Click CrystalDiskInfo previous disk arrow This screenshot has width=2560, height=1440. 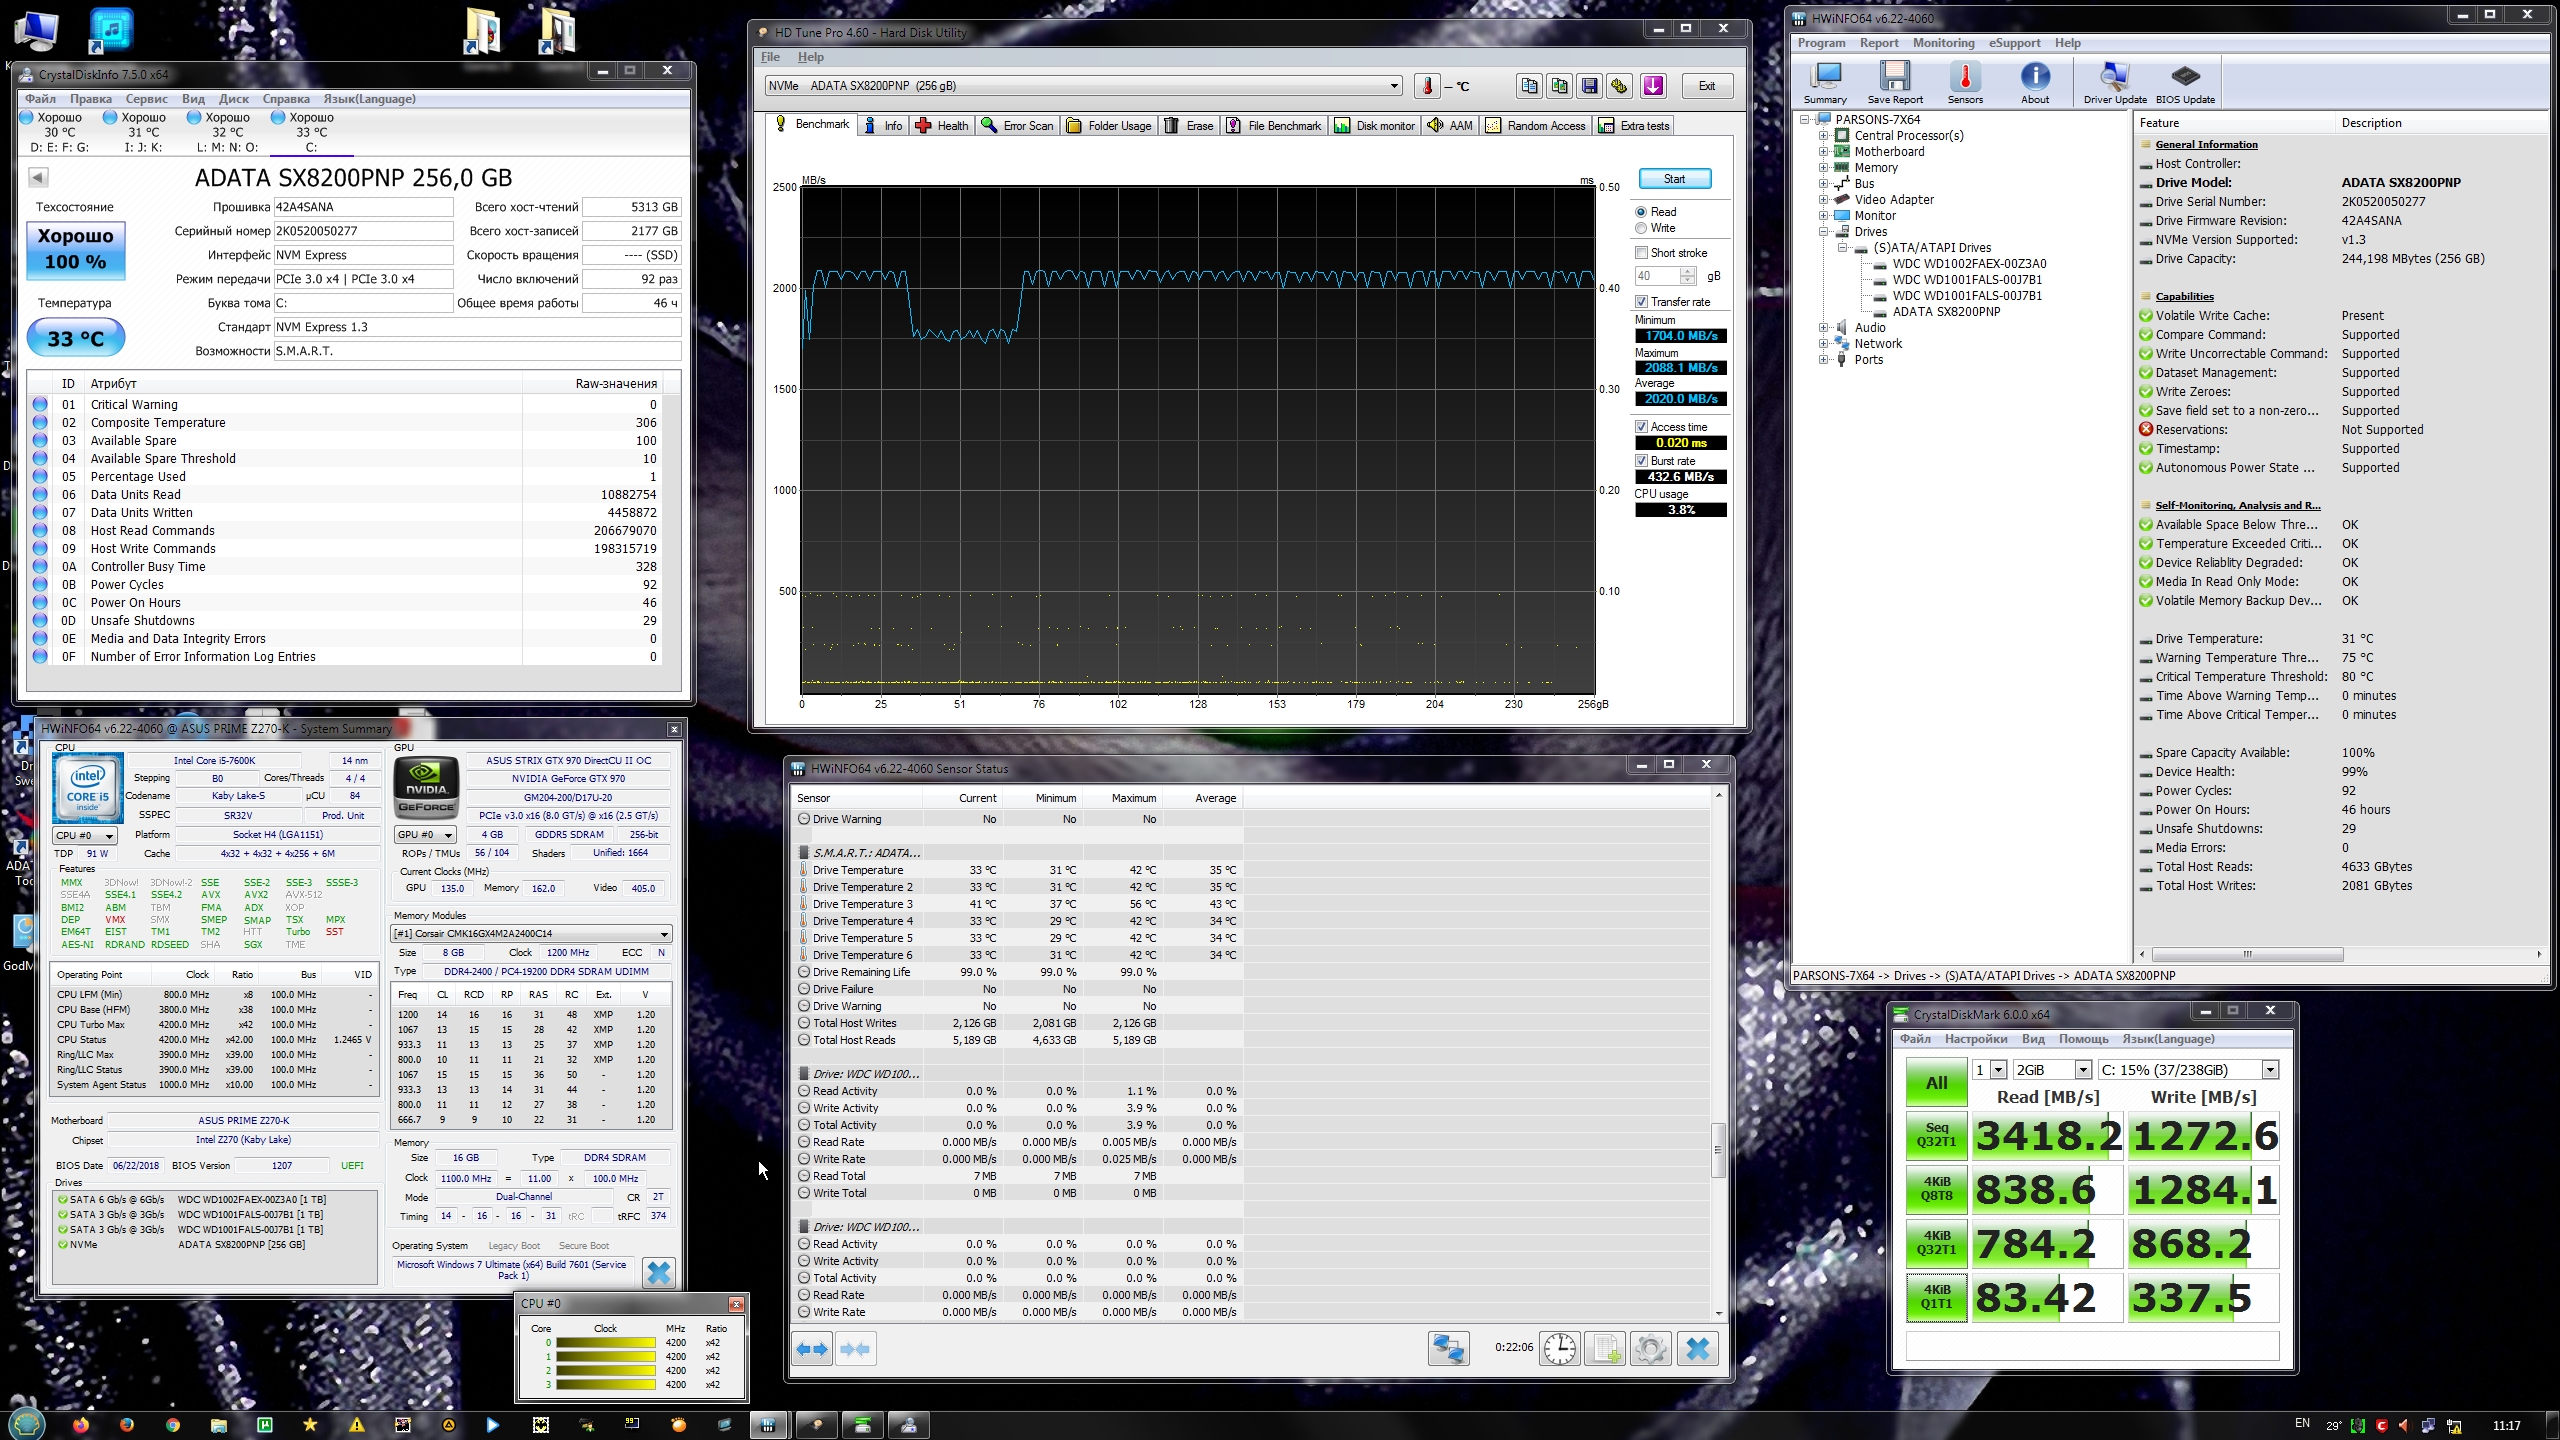click(x=38, y=177)
